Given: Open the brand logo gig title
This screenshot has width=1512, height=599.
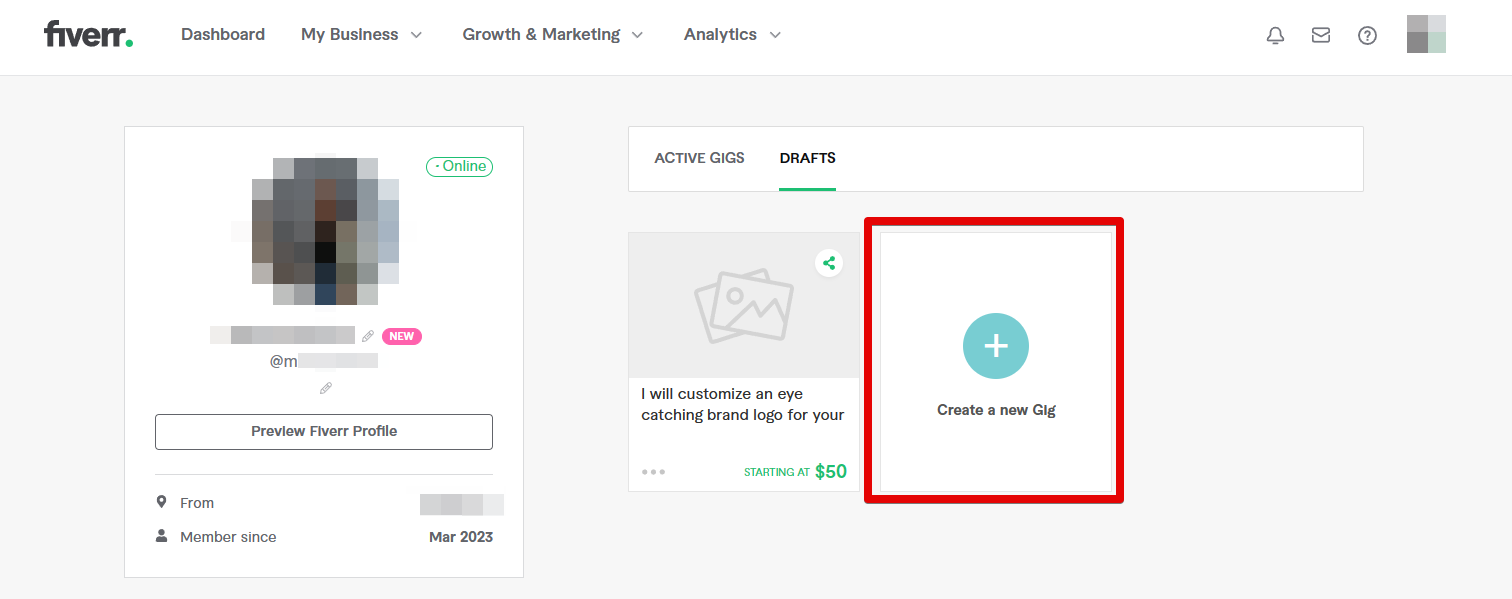Looking at the screenshot, I should coord(742,404).
